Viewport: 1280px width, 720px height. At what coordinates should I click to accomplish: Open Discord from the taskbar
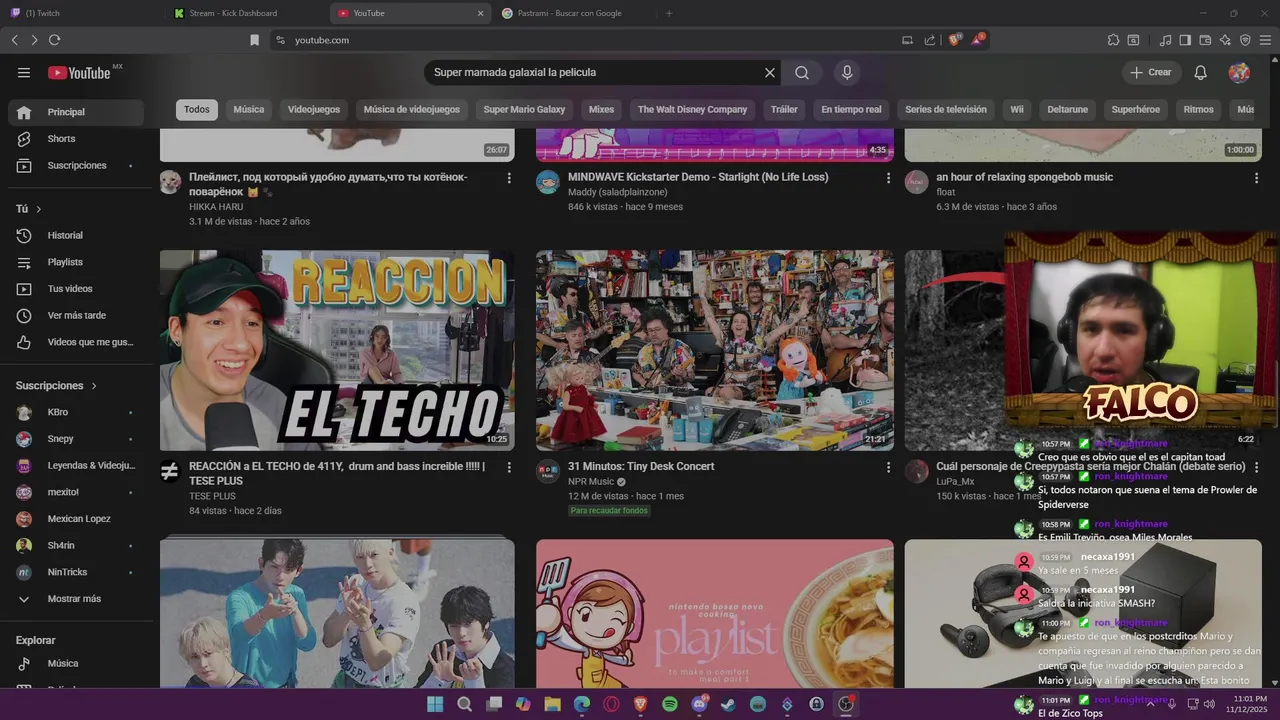click(x=699, y=704)
